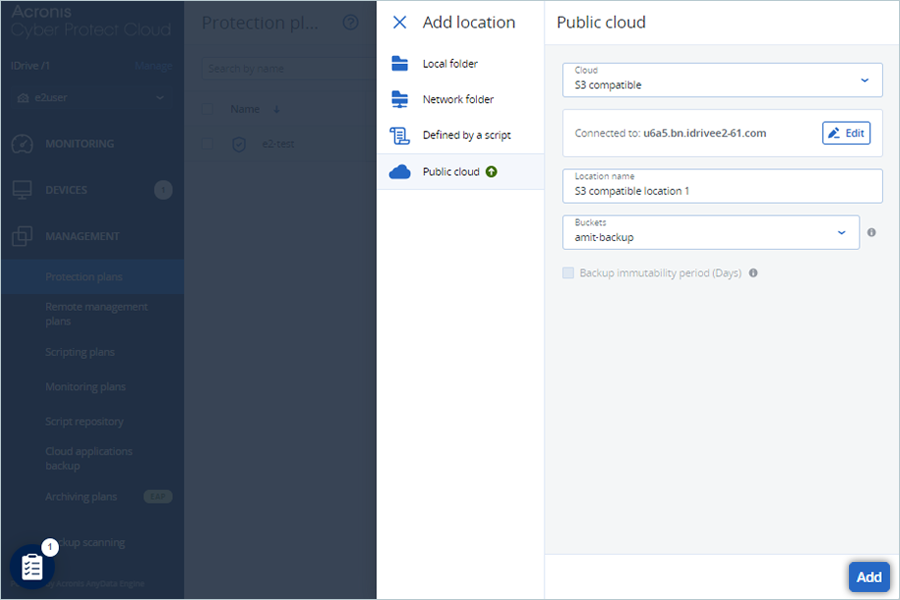
Task: Open Monitoring plans
Action: pyautogui.click(x=86, y=387)
